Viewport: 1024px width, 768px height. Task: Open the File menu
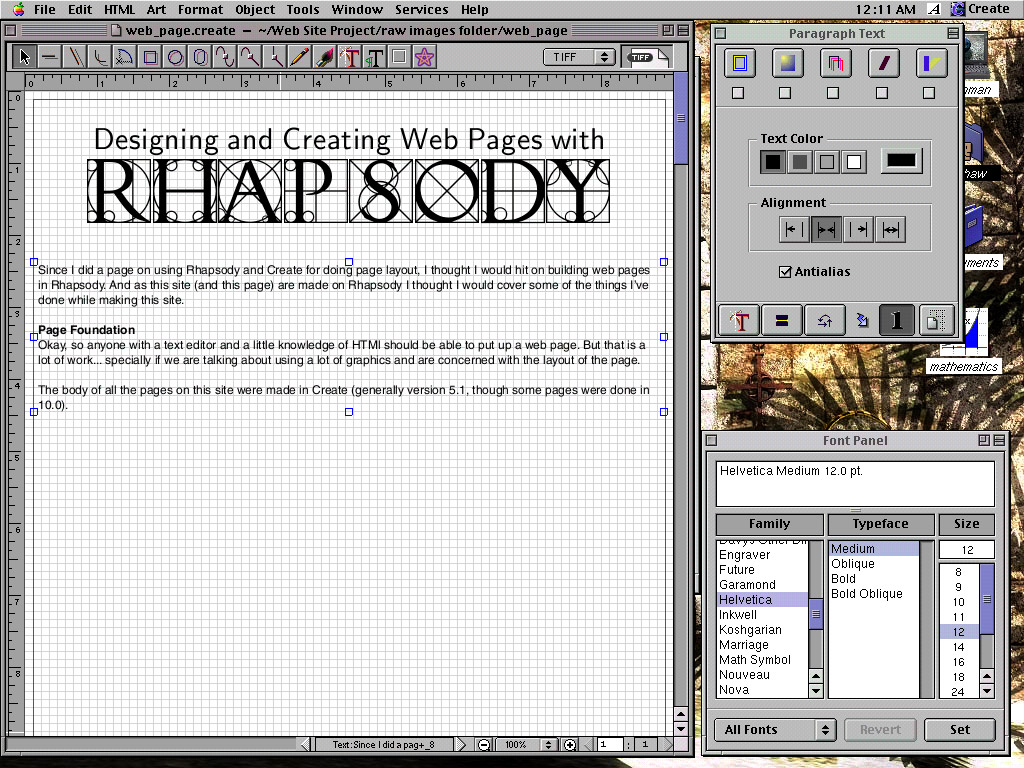tap(44, 10)
